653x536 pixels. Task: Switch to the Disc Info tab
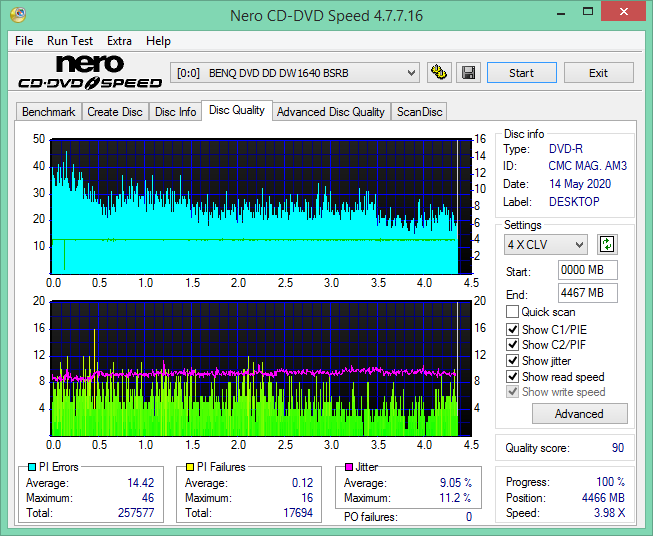[175, 112]
